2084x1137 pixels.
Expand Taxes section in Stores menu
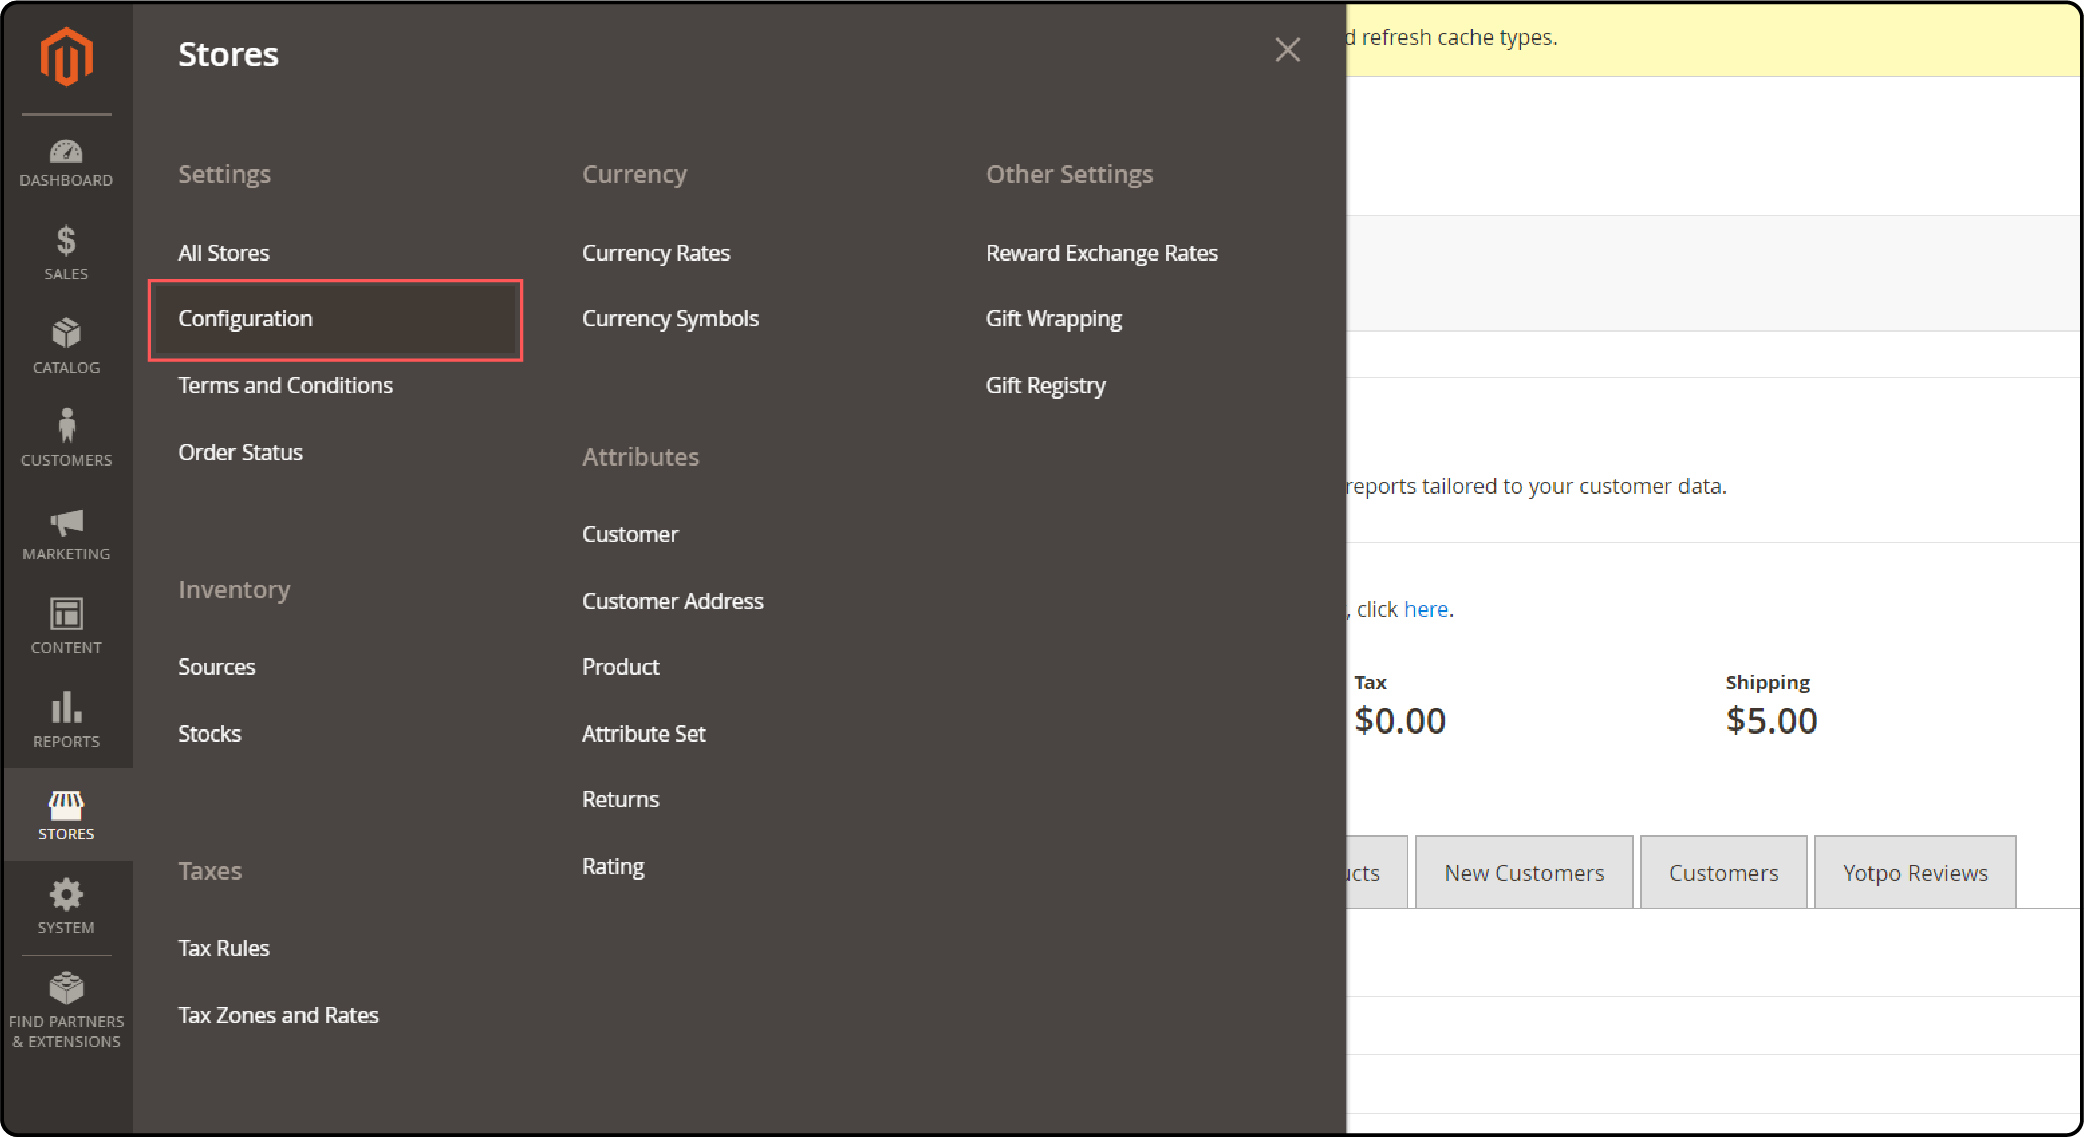209,870
